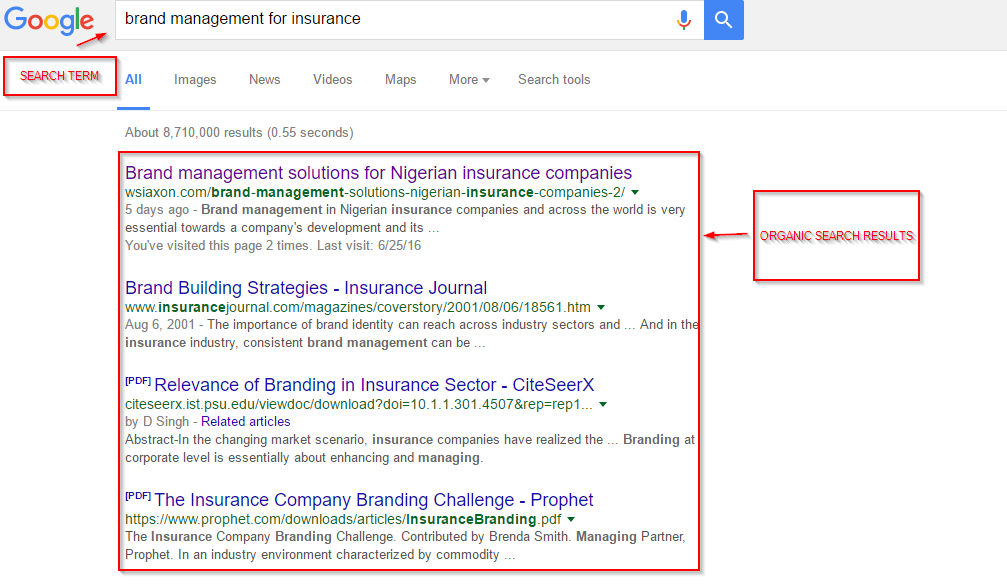Image resolution: width=1007 pixels, height=585 pixels.
Task: Switch to the Maps tab
Action: (400, 80)
